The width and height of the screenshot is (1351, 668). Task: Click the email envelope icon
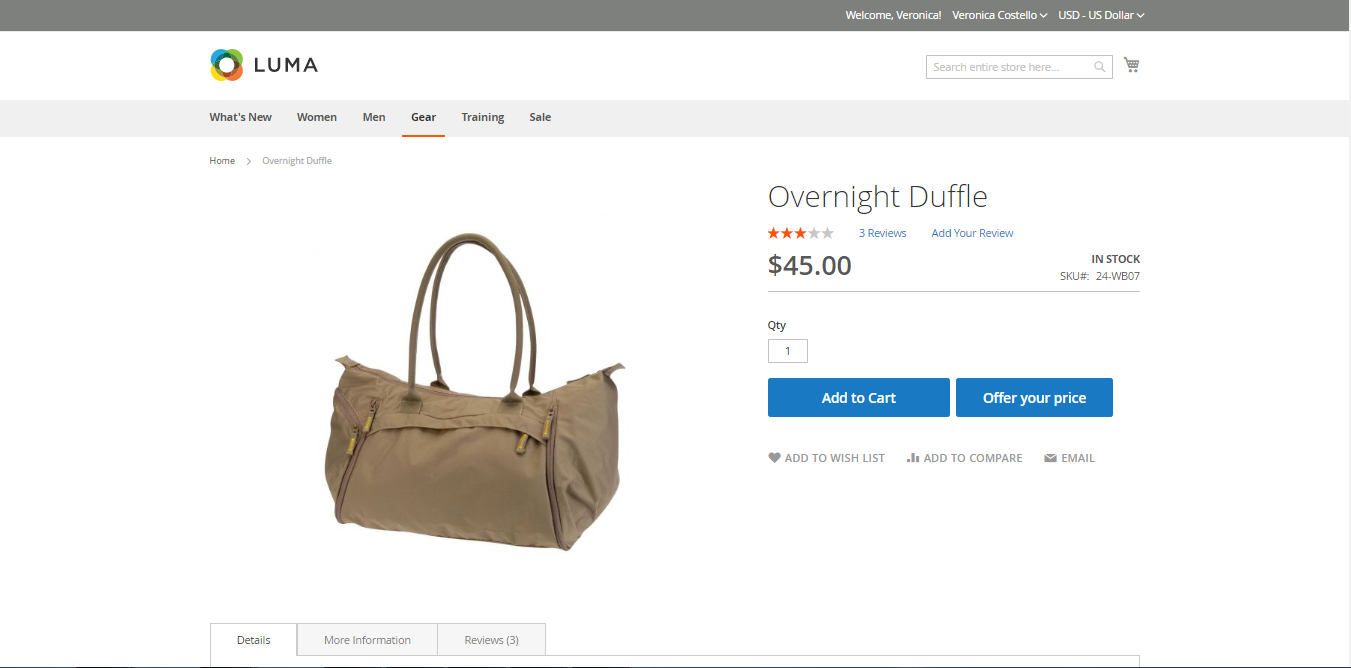(x=1051, y=458)
